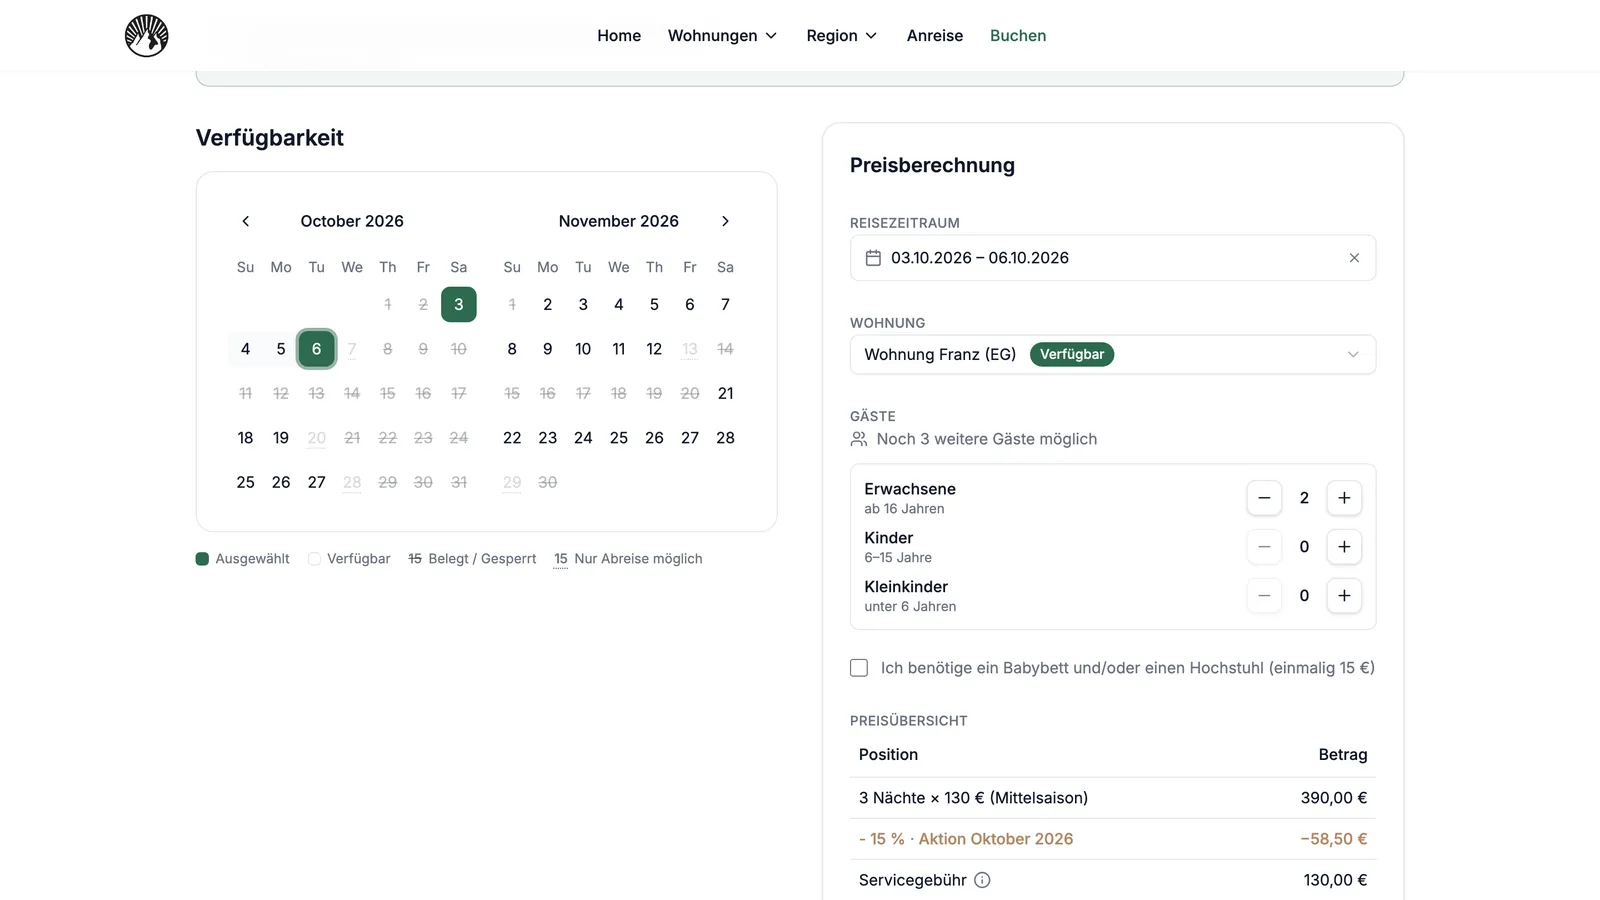Click the Reisezeitraum date range field
The height and width of the screenshot is (900, 1600).
pyautogui.click(x=1113, y=258)
